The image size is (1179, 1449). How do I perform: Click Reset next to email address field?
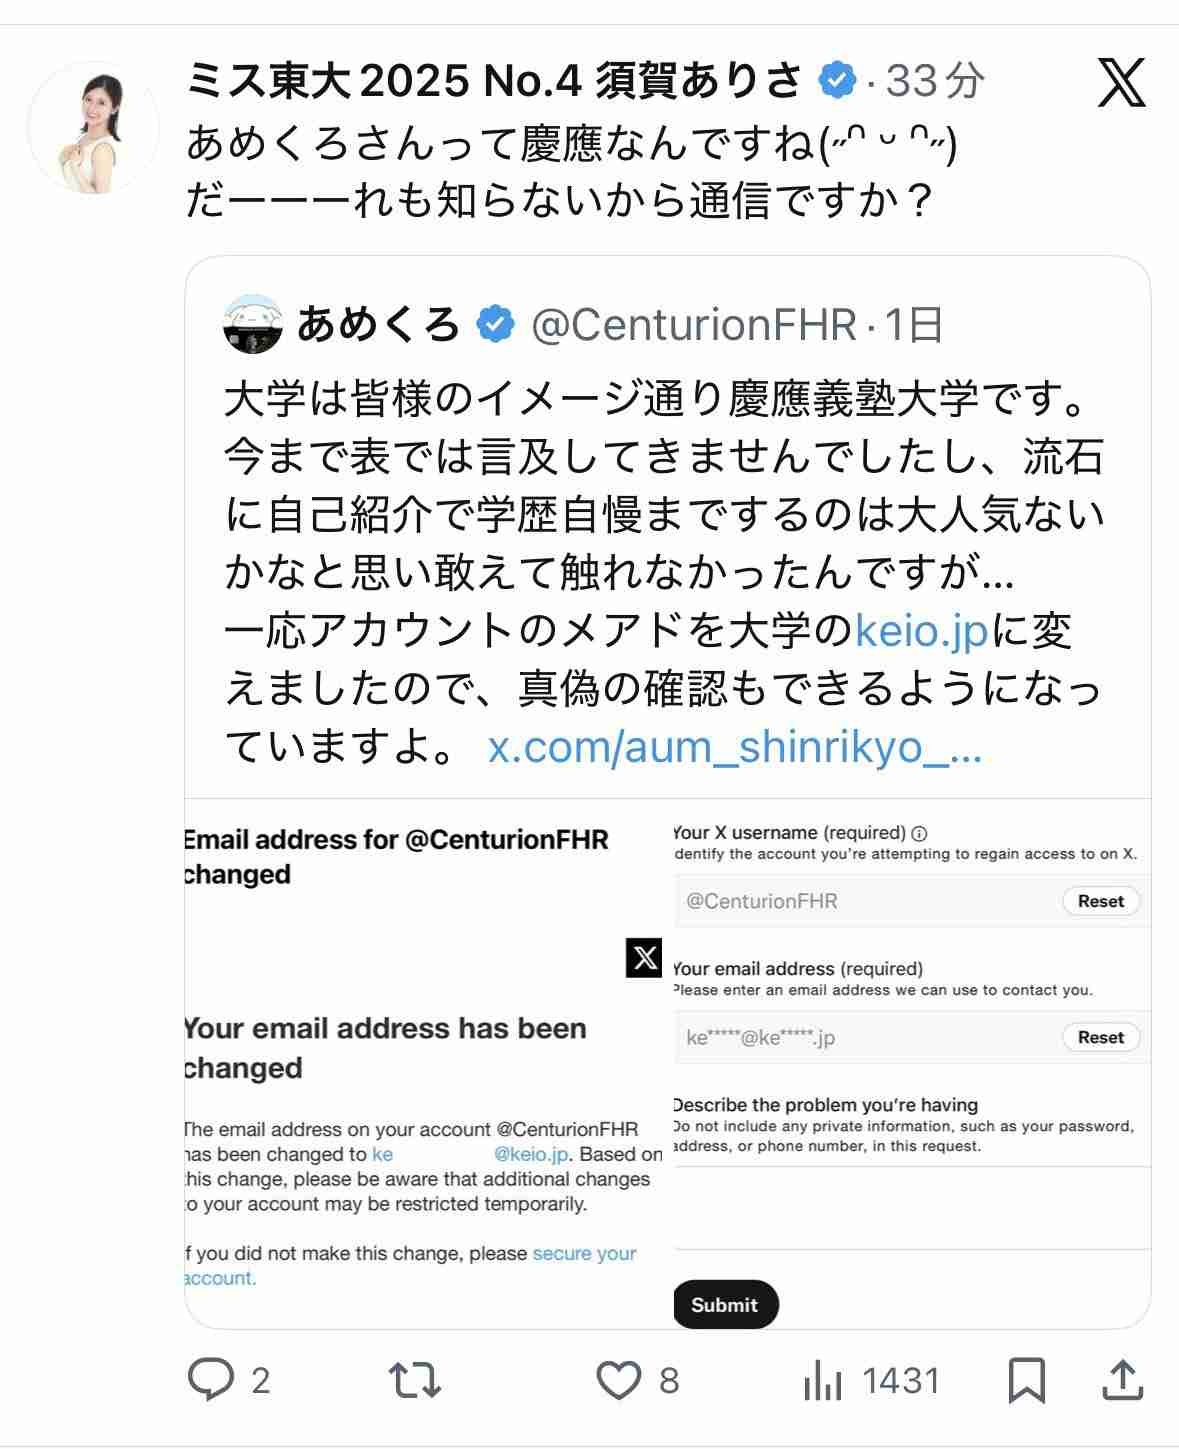(1100, 1037)
